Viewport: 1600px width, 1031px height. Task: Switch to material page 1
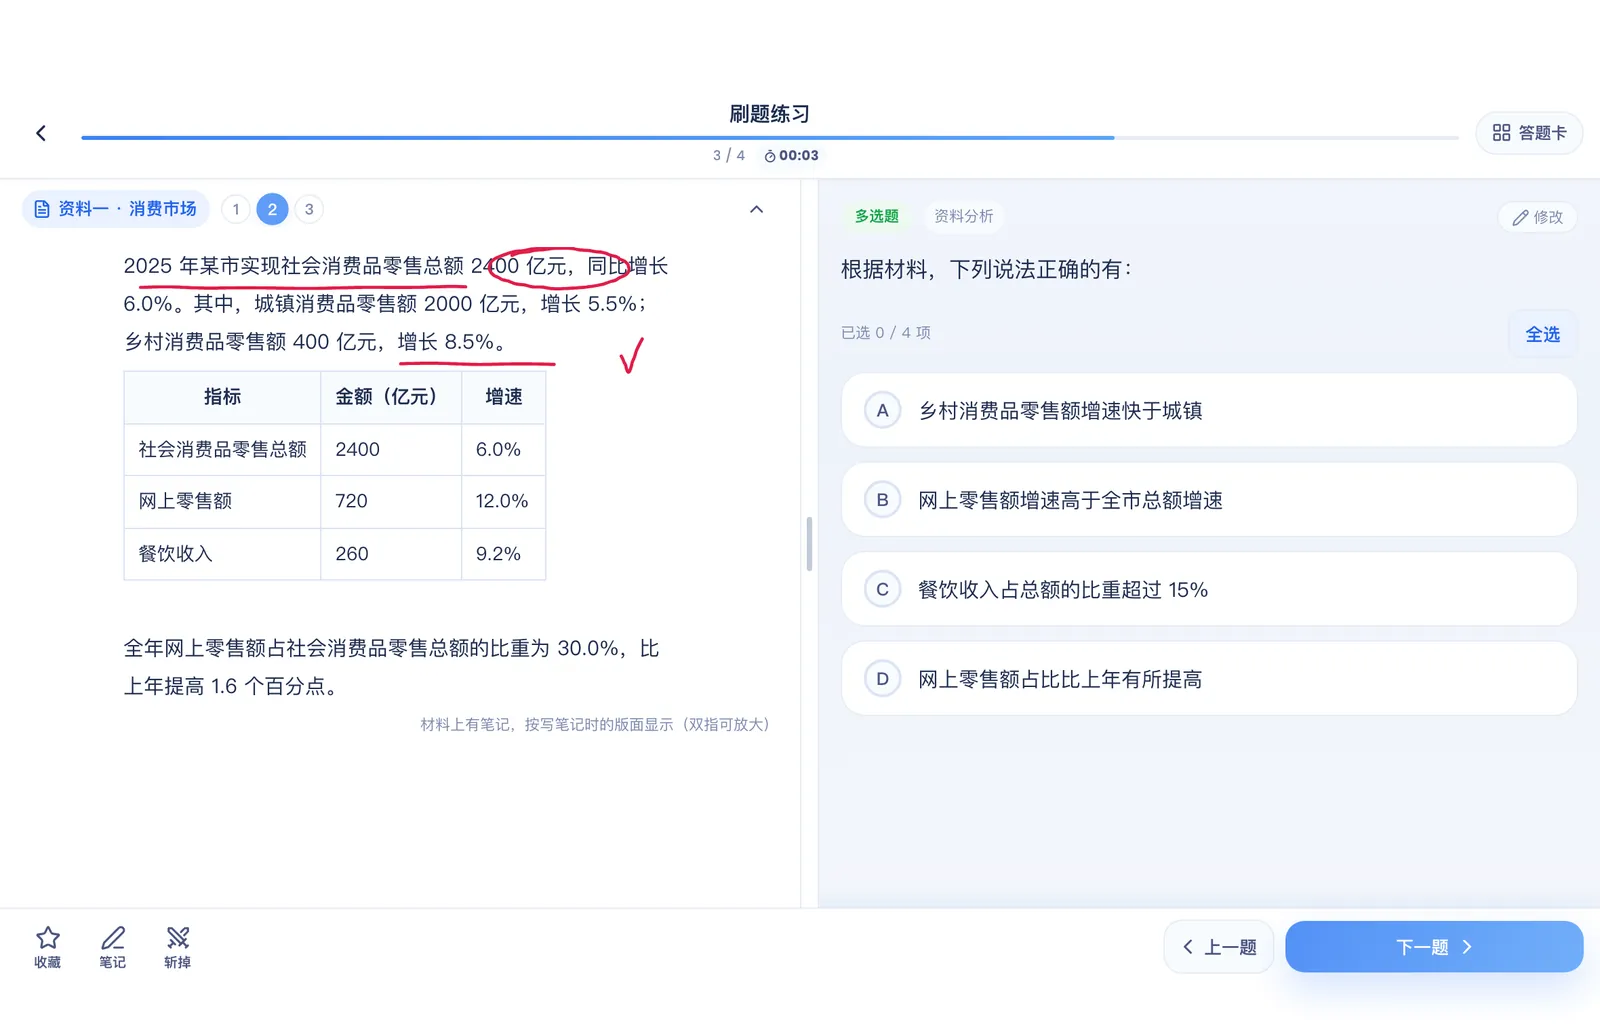236,209
